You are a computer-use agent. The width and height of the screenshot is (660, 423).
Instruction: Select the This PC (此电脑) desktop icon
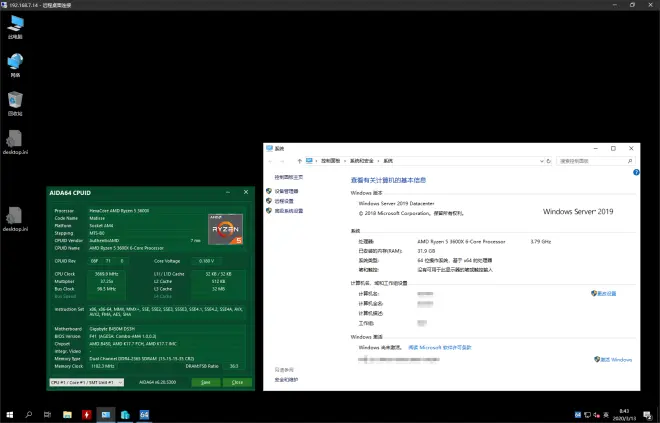point(15,27)
